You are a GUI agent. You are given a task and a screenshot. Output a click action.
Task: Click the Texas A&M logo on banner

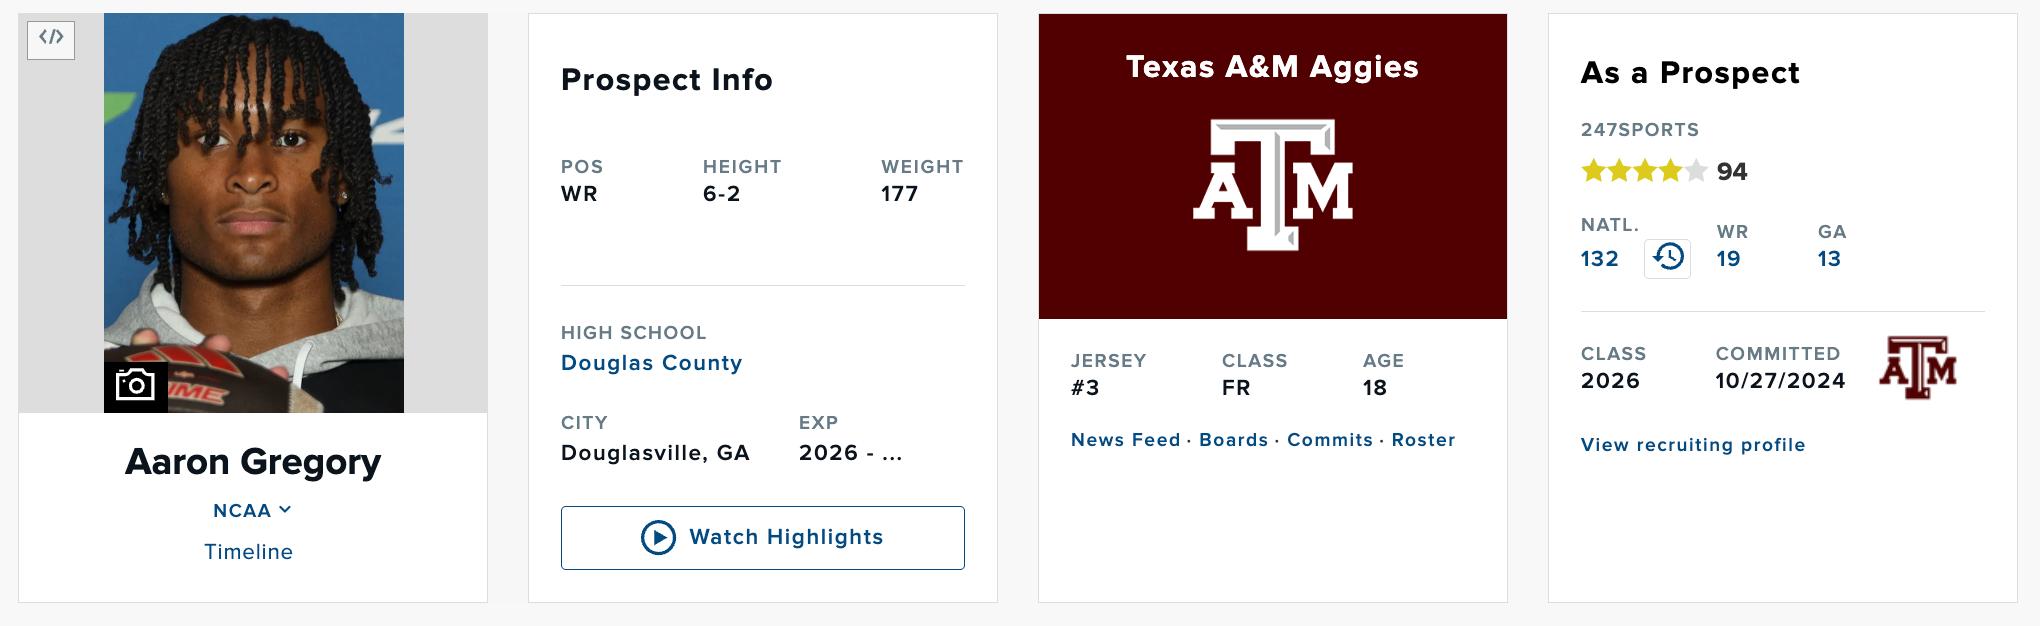tap(1272, 185)
